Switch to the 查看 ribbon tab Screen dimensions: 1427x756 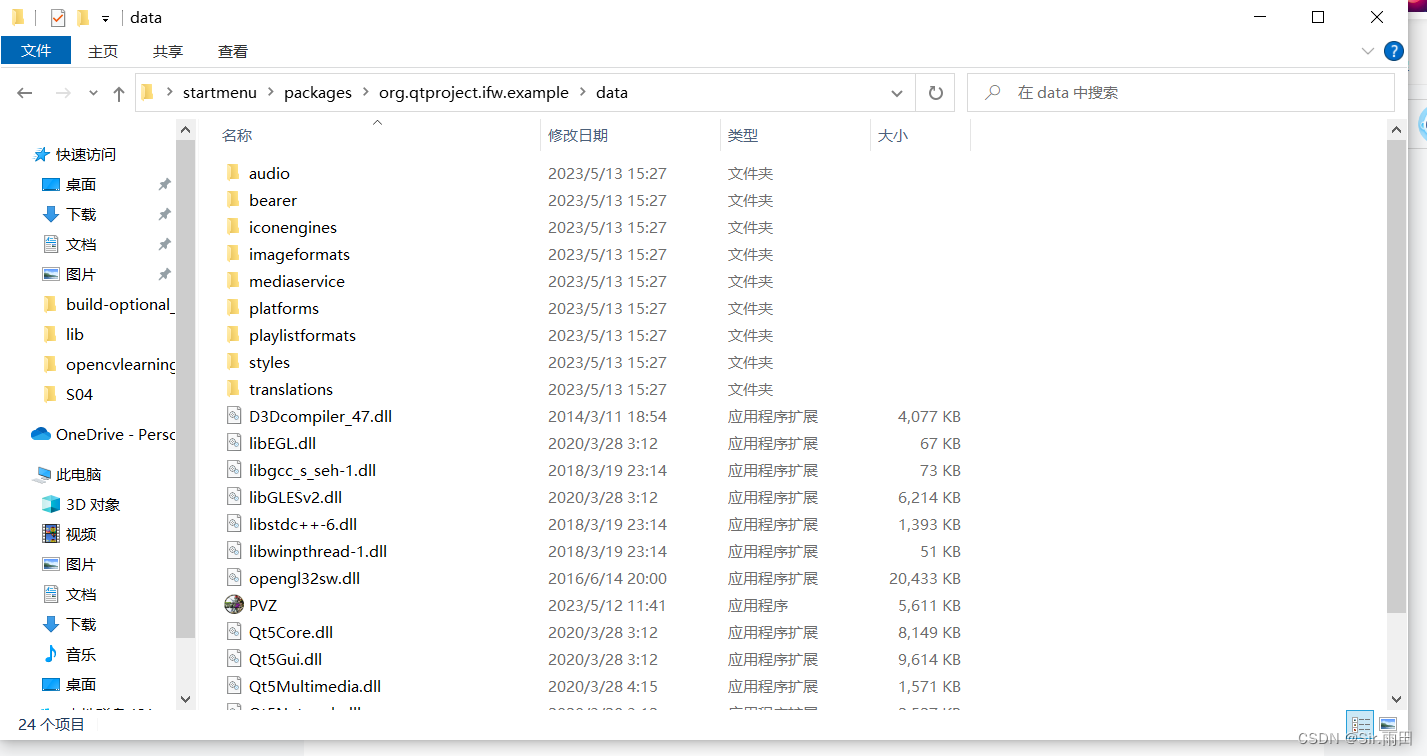[232, 51]
